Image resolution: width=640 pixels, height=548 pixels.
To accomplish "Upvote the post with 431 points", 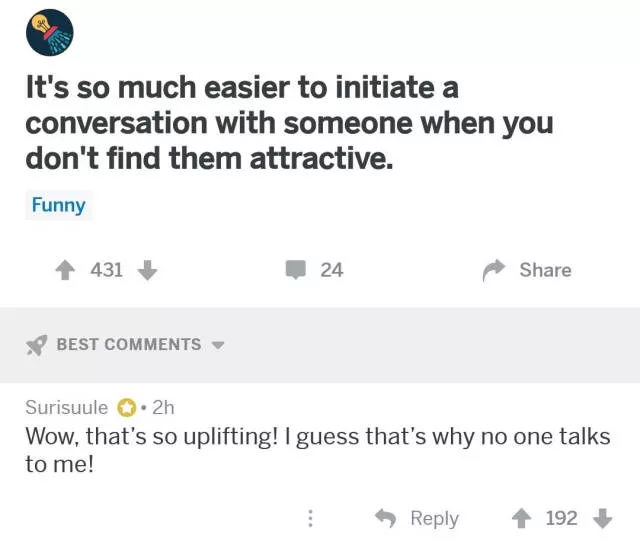I will coord(66,270).
